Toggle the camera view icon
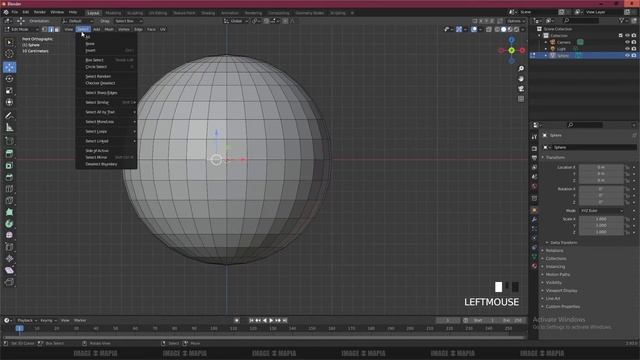This screenshot has height=360, width=640. pos(521,89)
